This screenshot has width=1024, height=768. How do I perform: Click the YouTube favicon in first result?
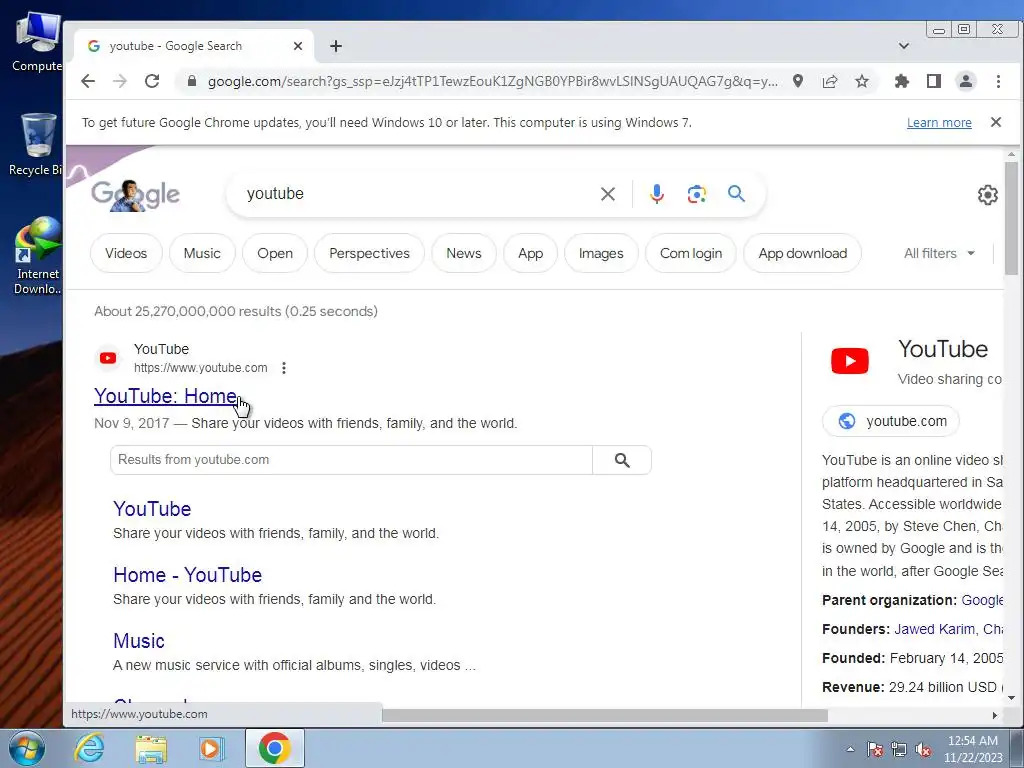[108, 358]
